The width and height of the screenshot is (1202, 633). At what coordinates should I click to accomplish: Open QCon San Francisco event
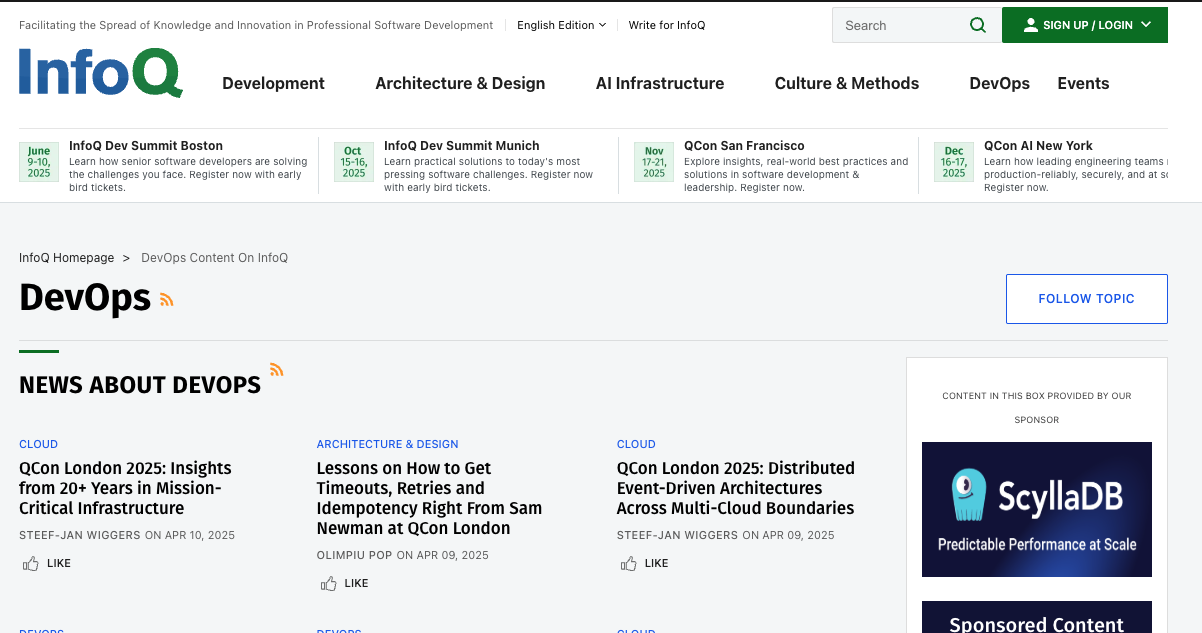pyautogui.click(x=744, y=146)
